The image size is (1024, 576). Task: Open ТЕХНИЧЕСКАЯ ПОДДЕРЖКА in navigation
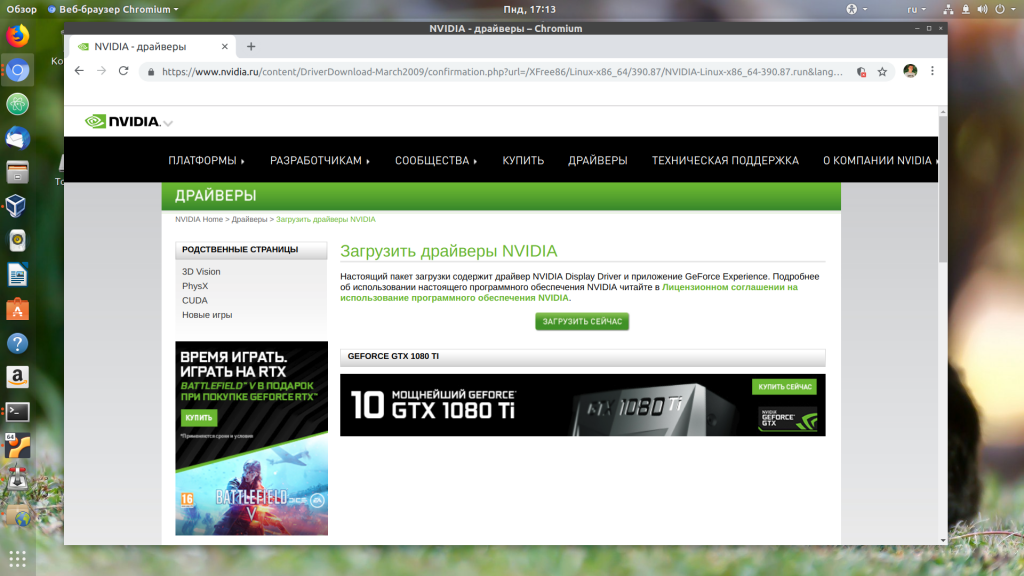pos(725,161)
